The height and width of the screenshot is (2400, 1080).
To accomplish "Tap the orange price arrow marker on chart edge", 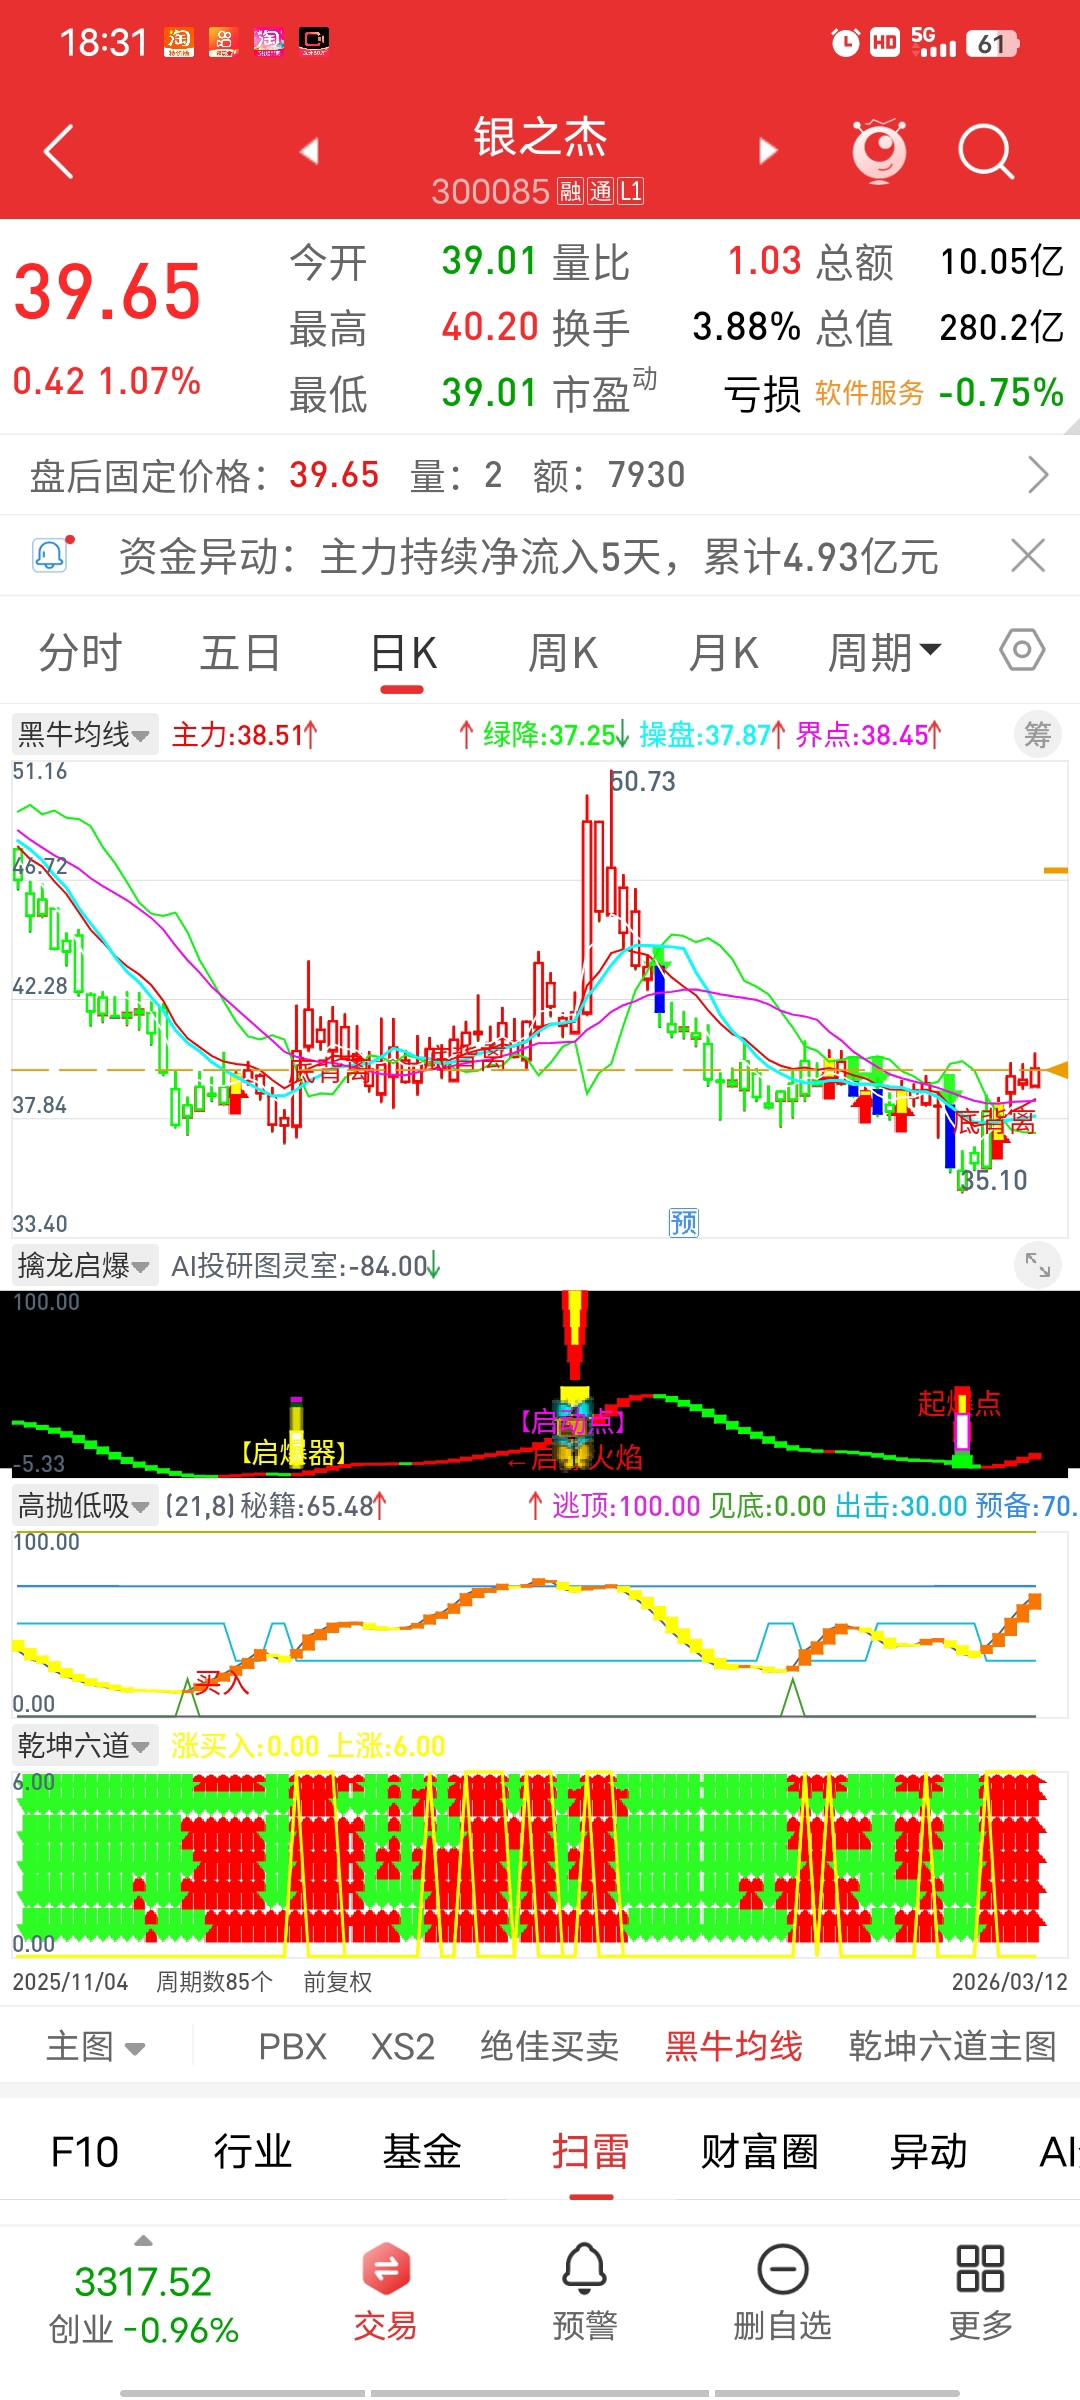I will click(x=1056, y=1069).
